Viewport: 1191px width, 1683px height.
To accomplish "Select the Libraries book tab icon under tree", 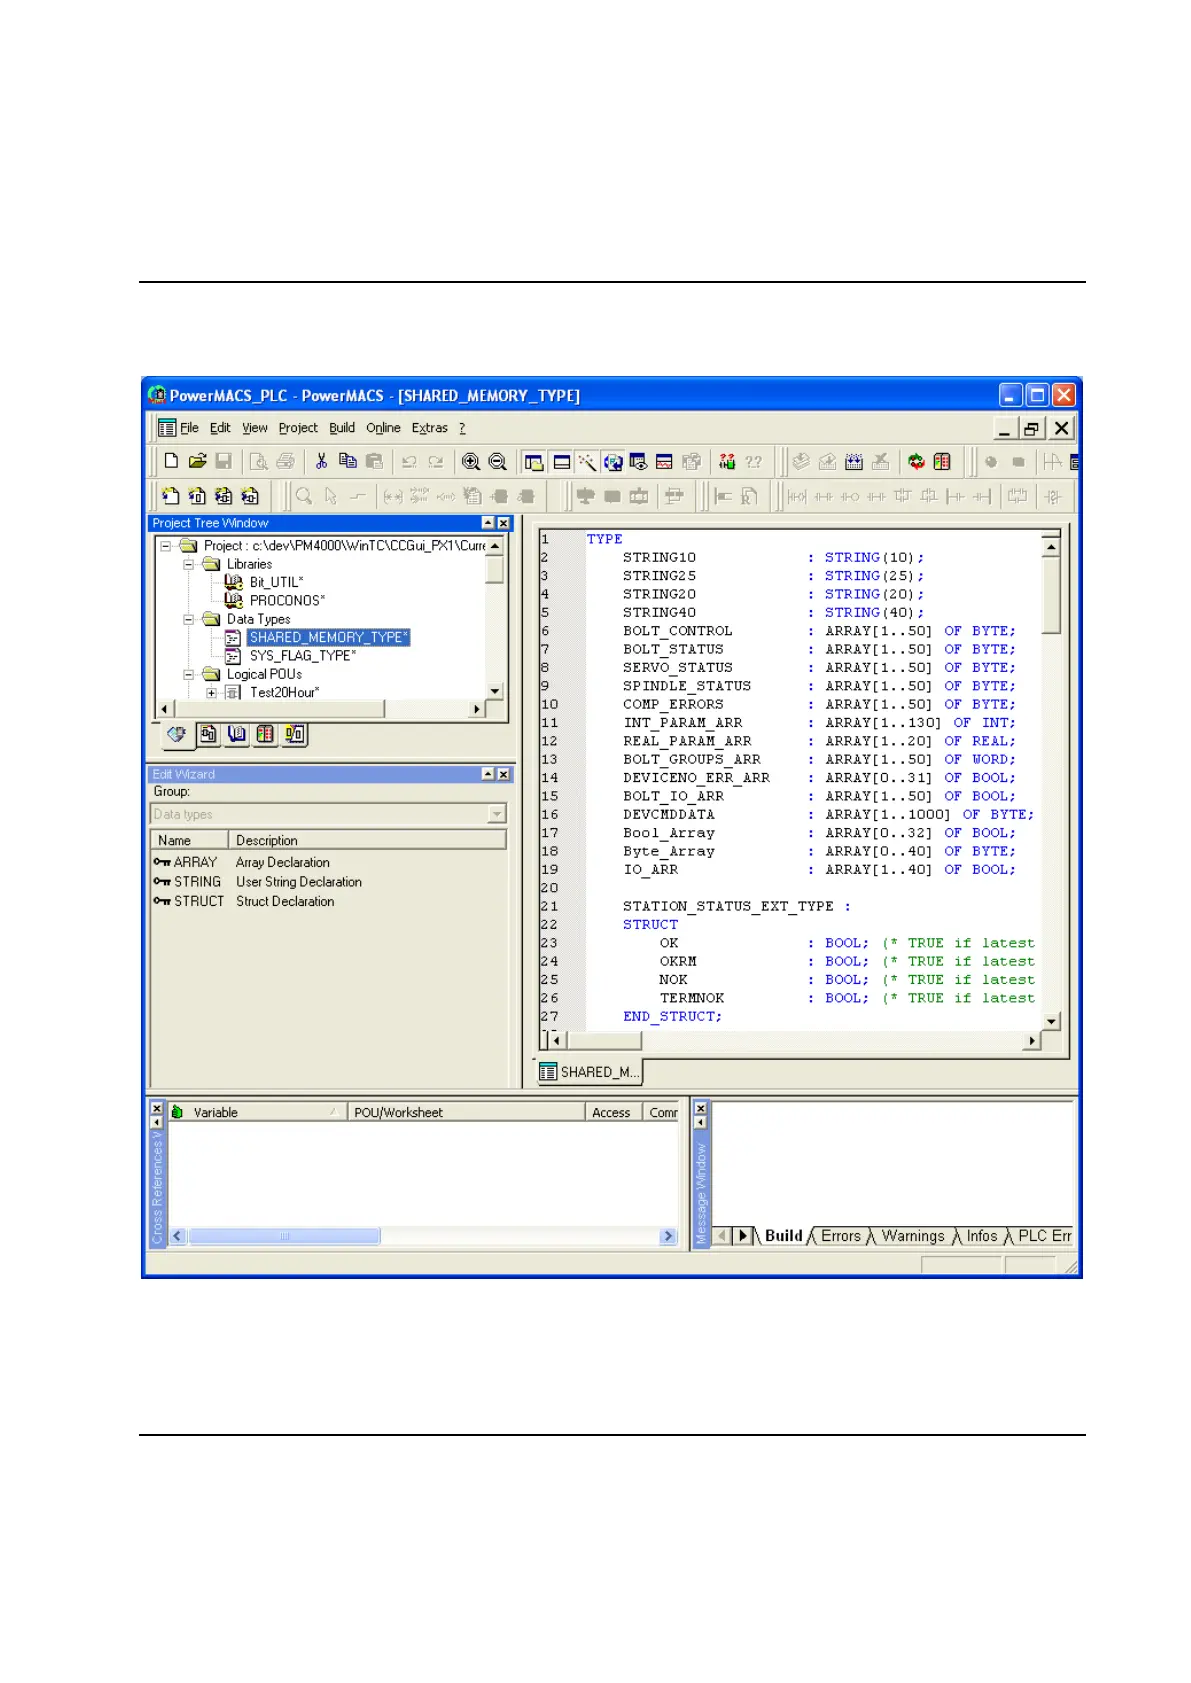I will click(x=237, y=735).
